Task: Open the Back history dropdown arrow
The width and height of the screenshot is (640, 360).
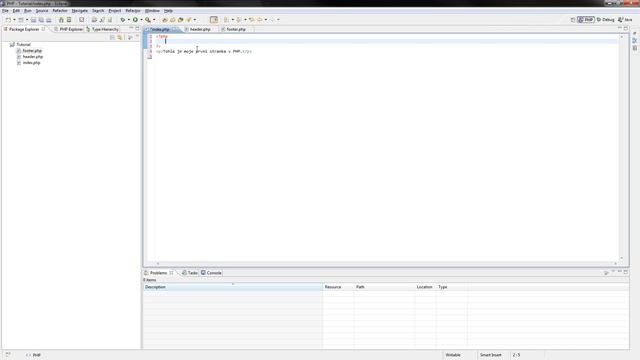Action: pos(266,20)
